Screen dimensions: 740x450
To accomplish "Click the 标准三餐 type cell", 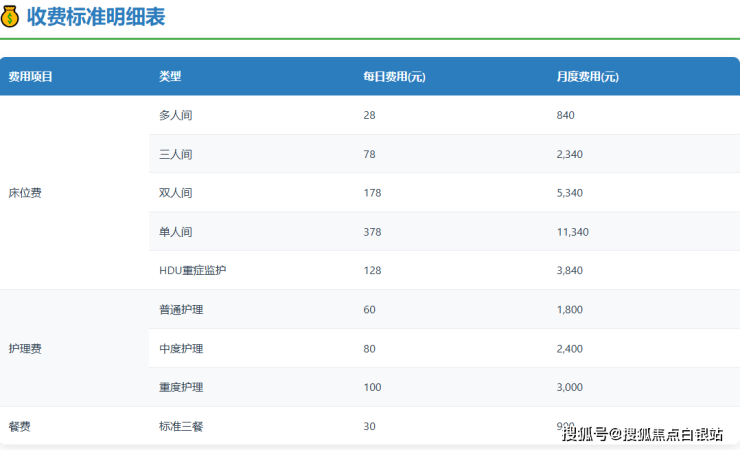I will click(x=181, y=426).
